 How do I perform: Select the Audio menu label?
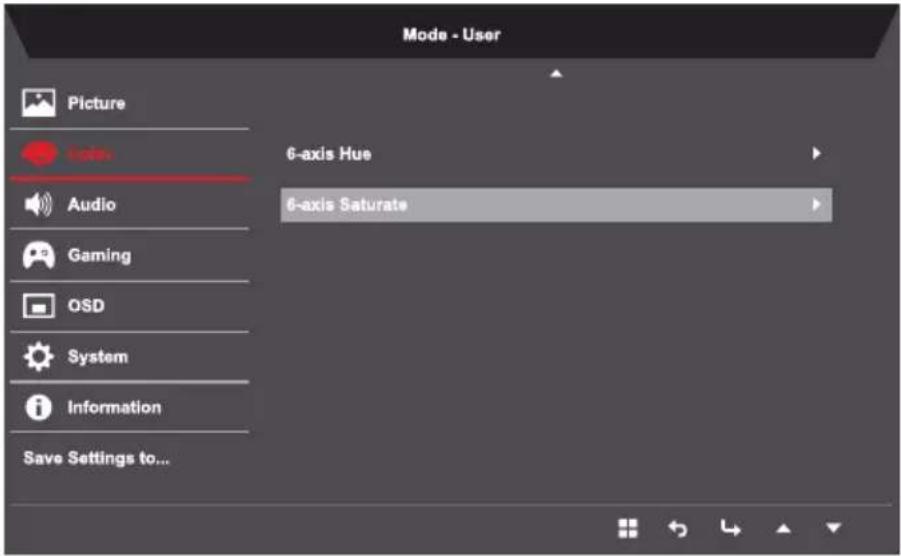[x=91, y=204]
